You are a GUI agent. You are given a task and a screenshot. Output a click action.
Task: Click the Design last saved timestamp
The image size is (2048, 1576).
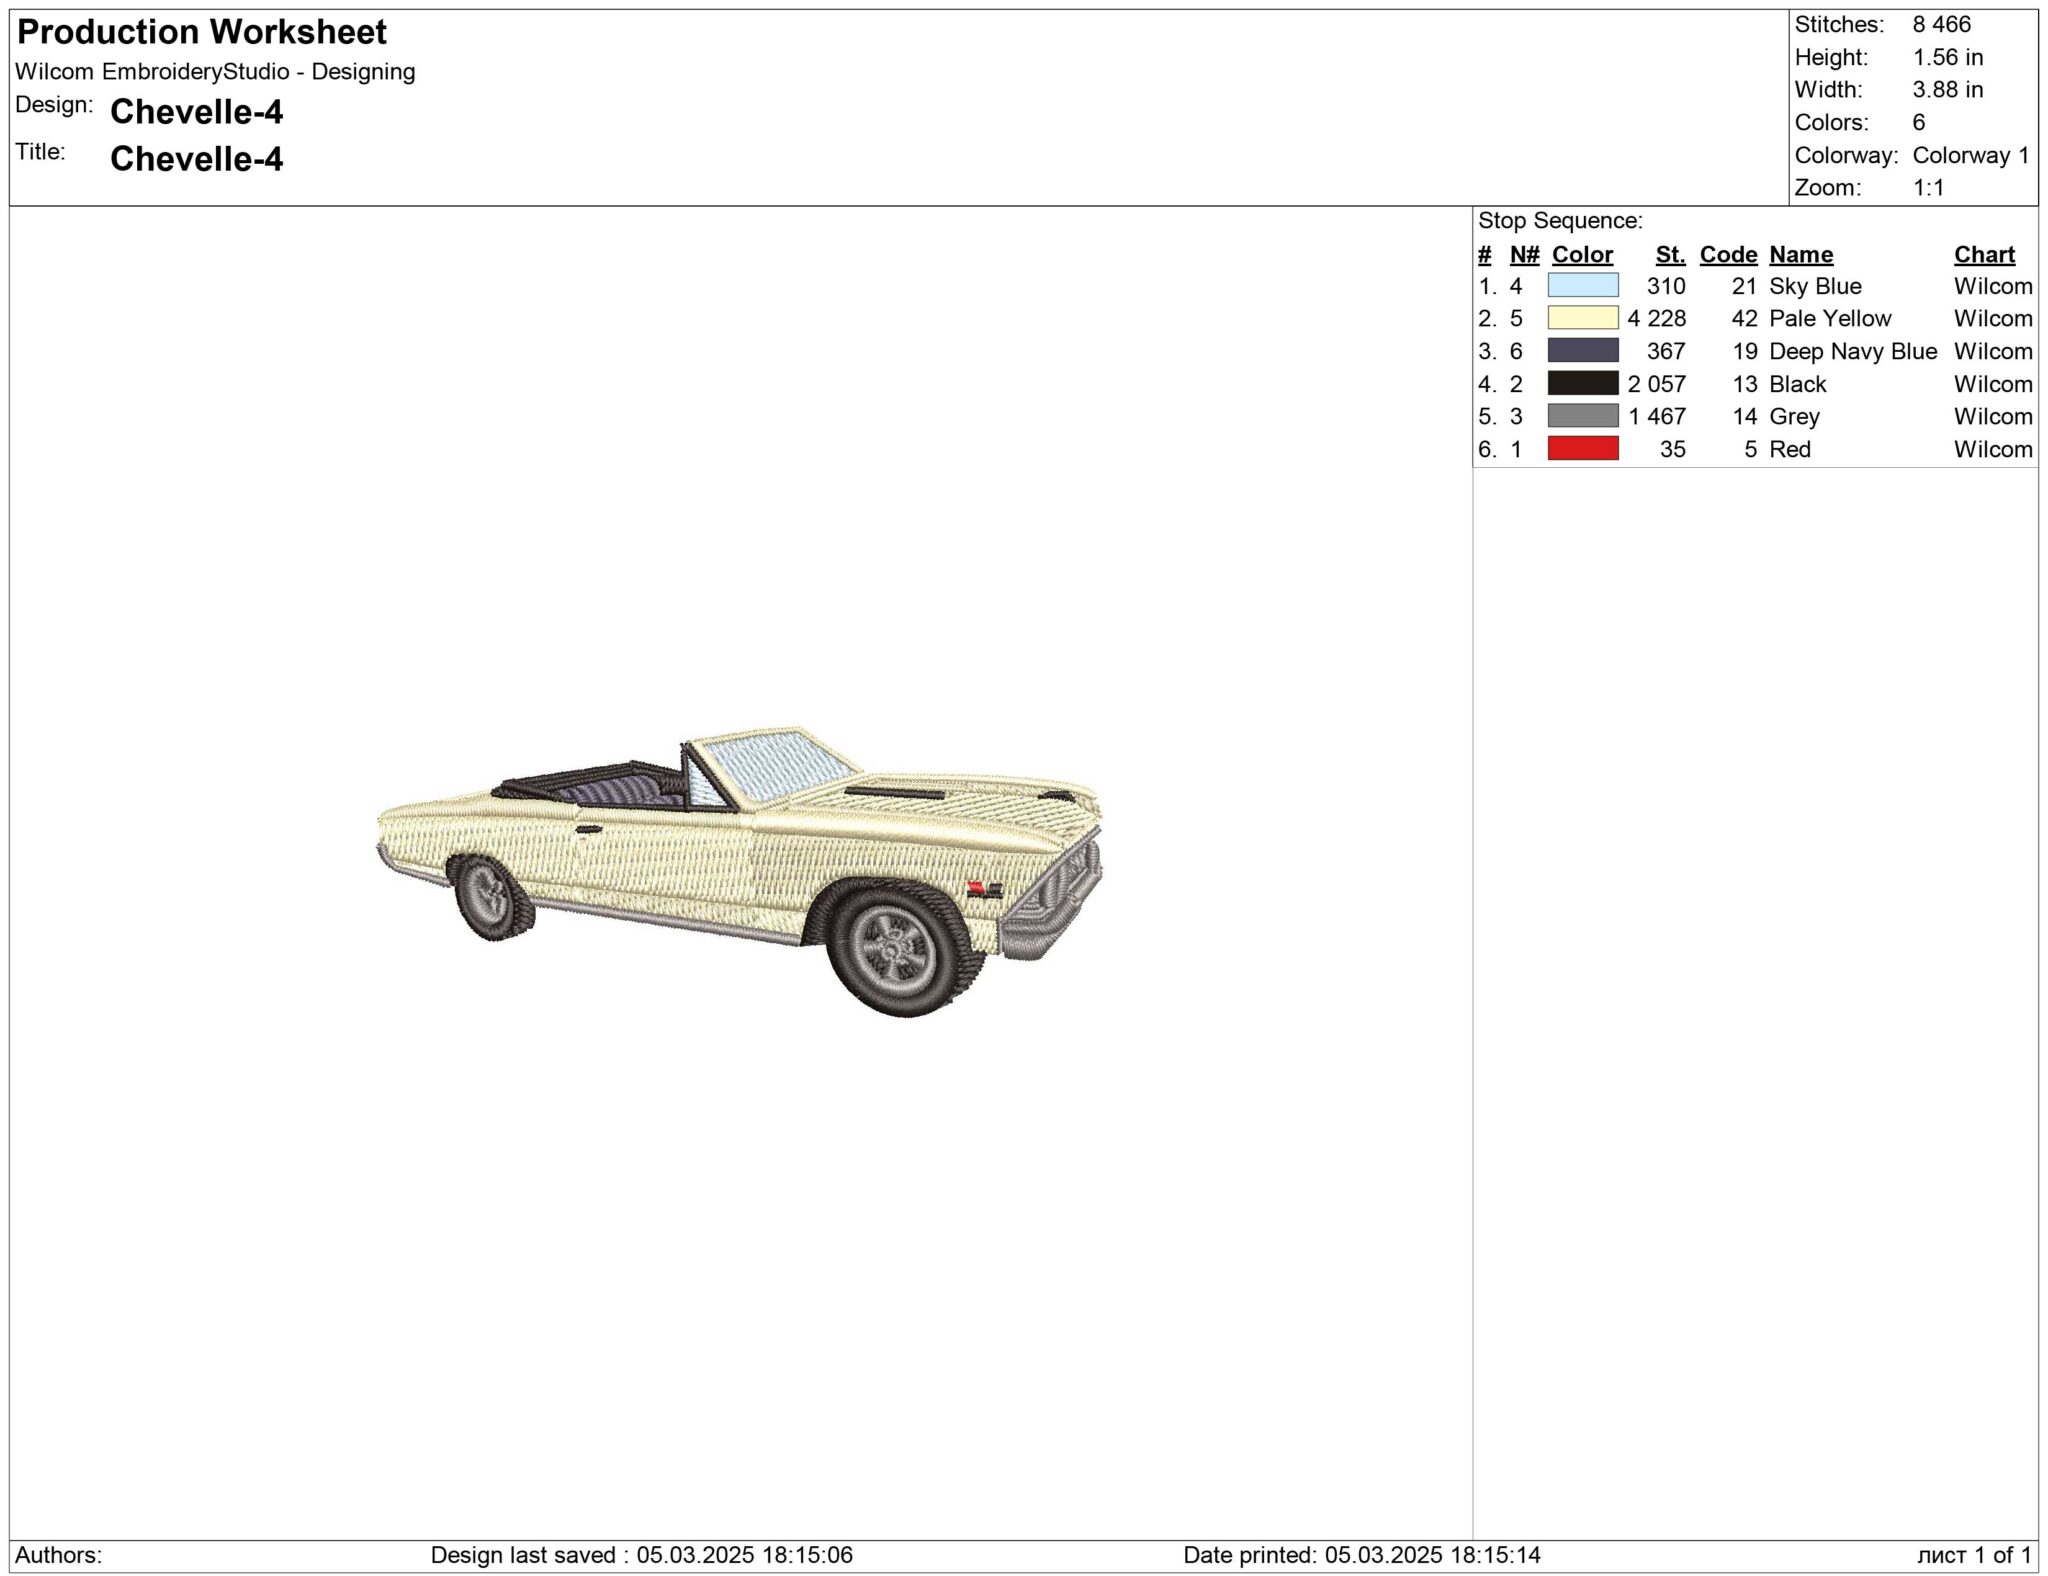point(641,1555)
